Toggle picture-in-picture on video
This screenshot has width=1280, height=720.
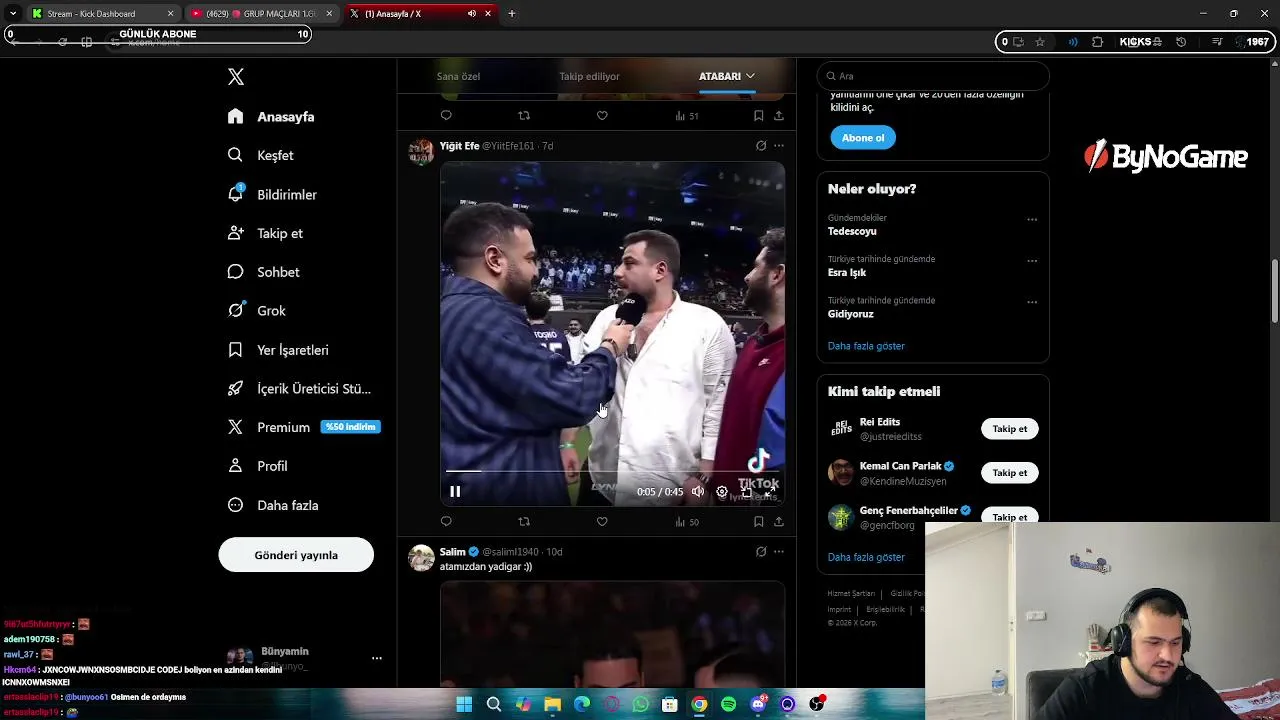746,492
